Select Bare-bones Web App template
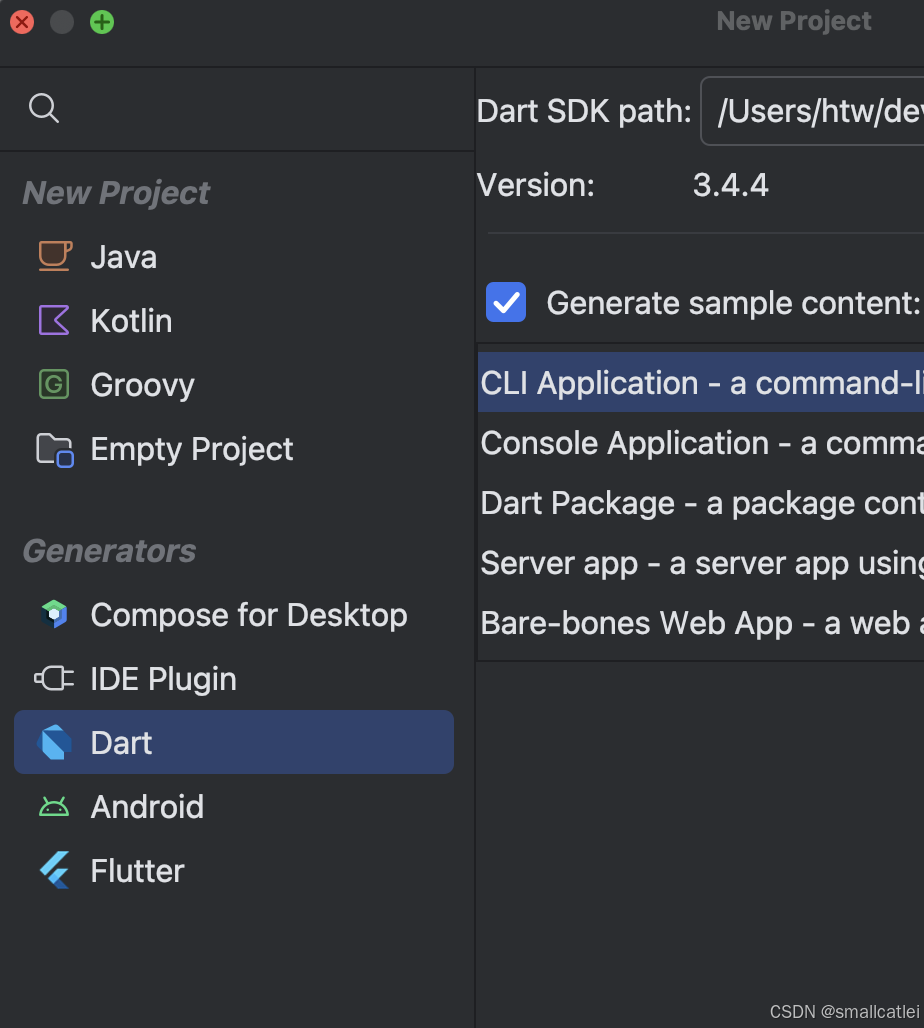Screen dimensions: 924x1028 click(x=700, y=623)
